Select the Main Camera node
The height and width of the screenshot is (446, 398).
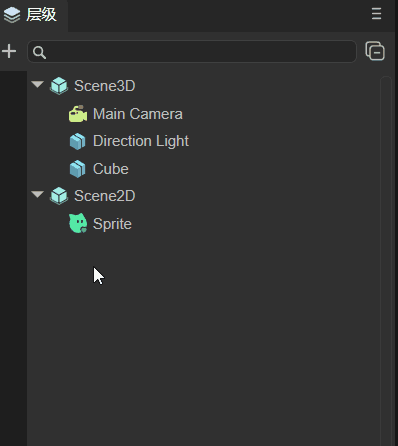pos(138,114)
